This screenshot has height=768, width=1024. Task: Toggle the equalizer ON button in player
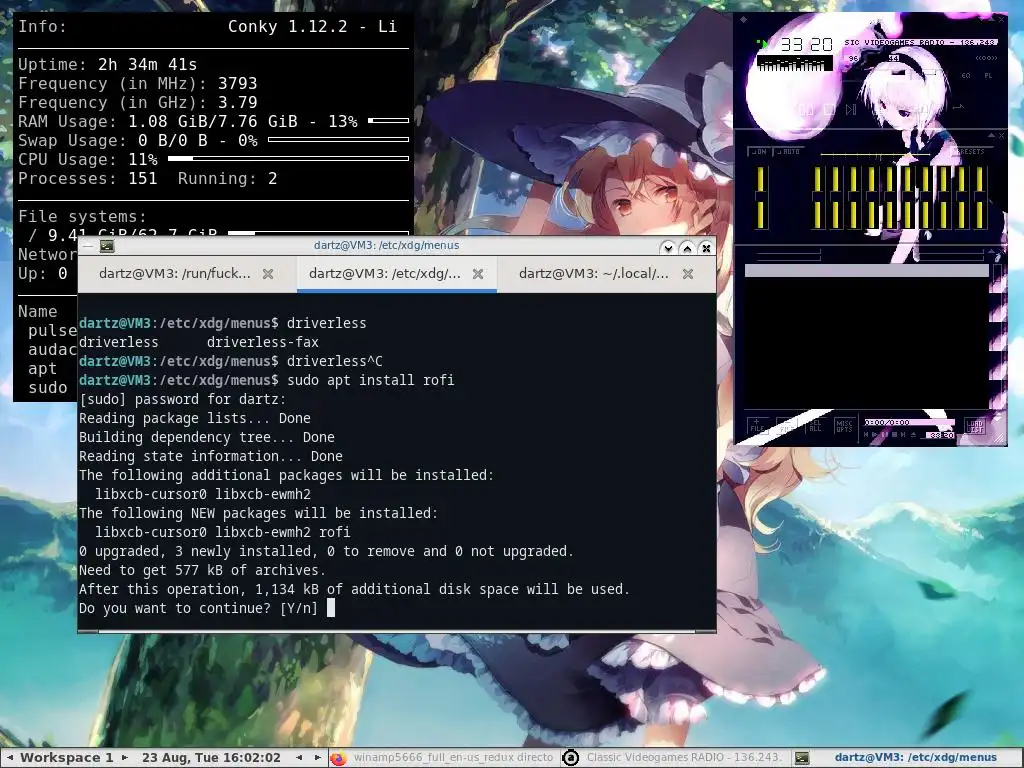point(758,152)
